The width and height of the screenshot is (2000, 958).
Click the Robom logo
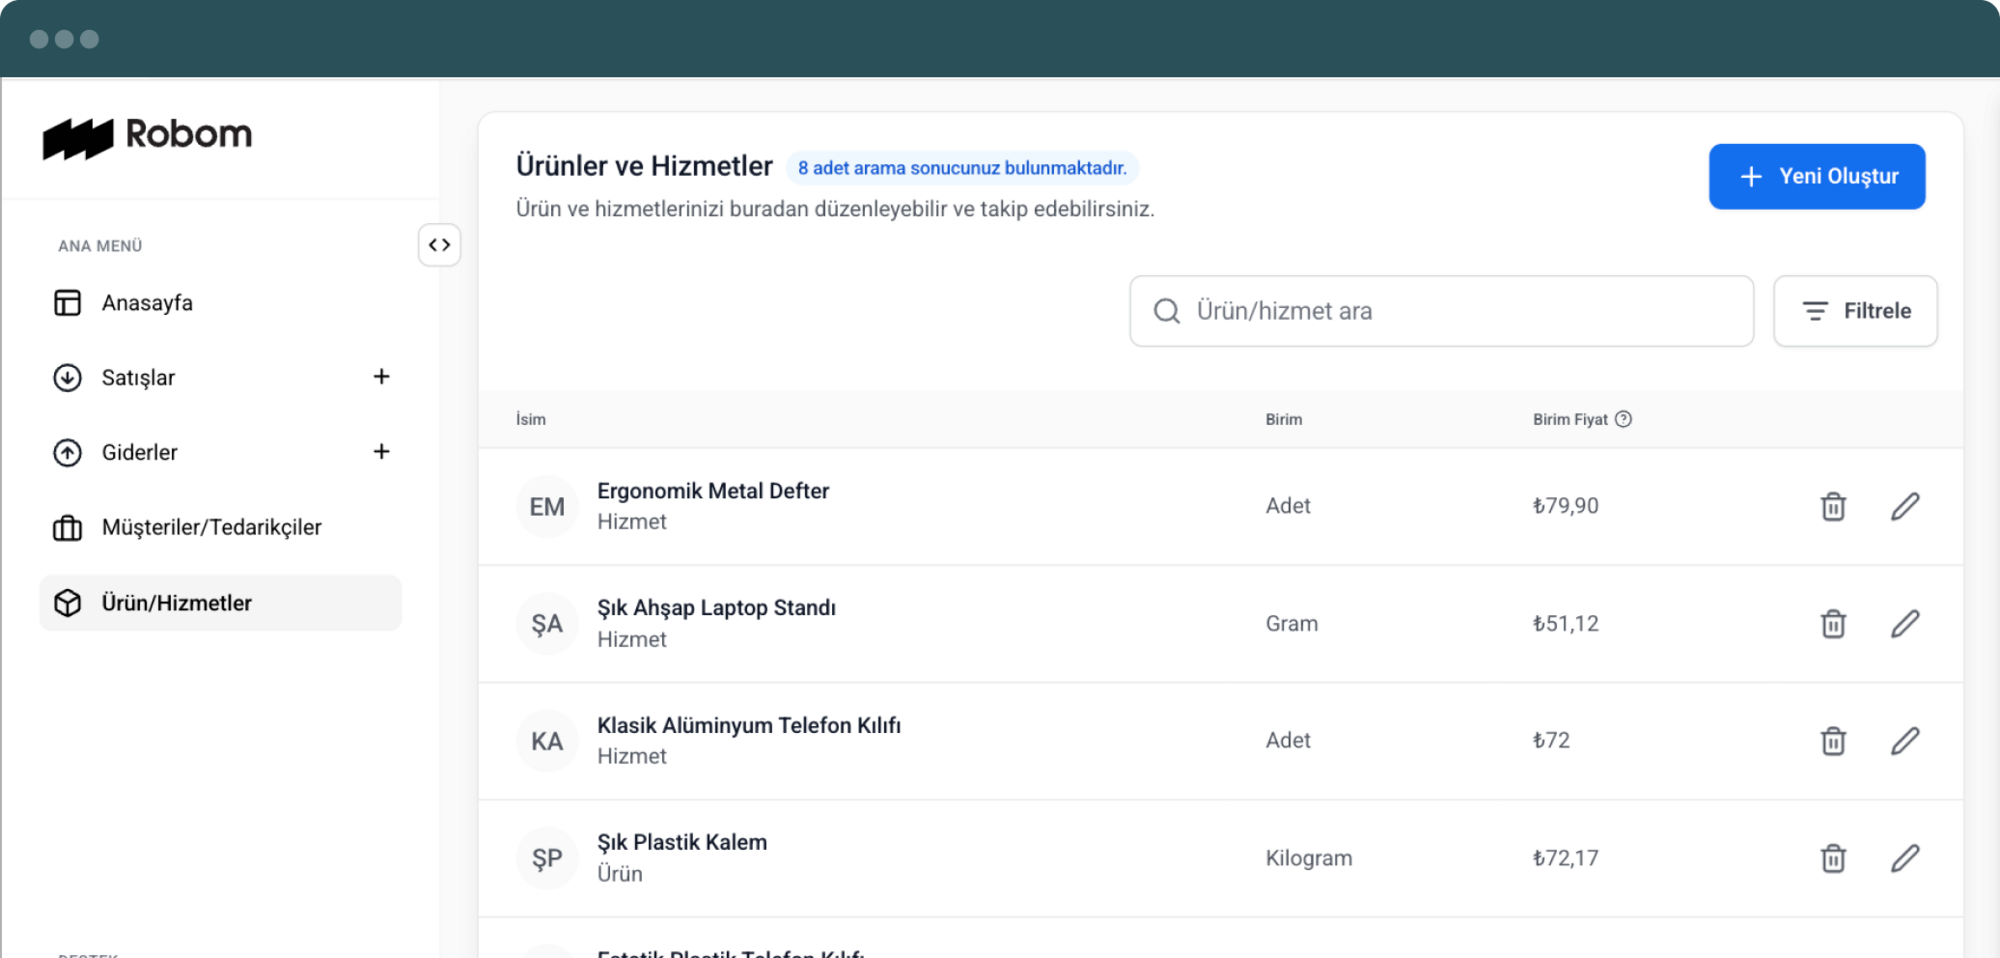tap(147, 137)
